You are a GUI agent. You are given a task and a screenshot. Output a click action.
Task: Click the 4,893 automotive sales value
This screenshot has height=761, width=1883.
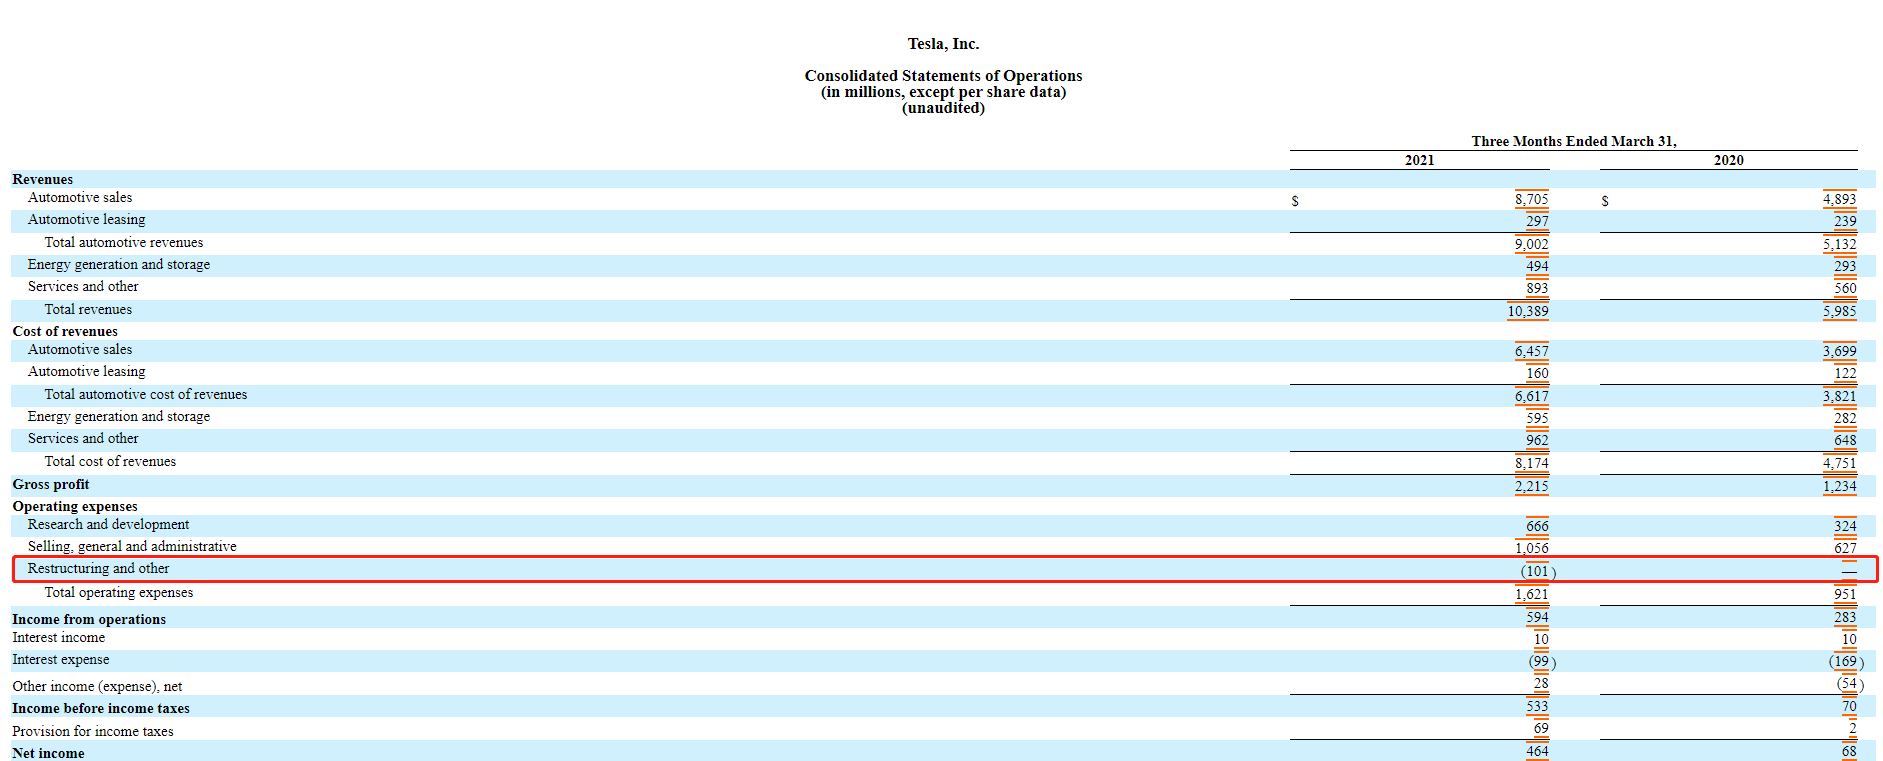tap(1839, 199)
